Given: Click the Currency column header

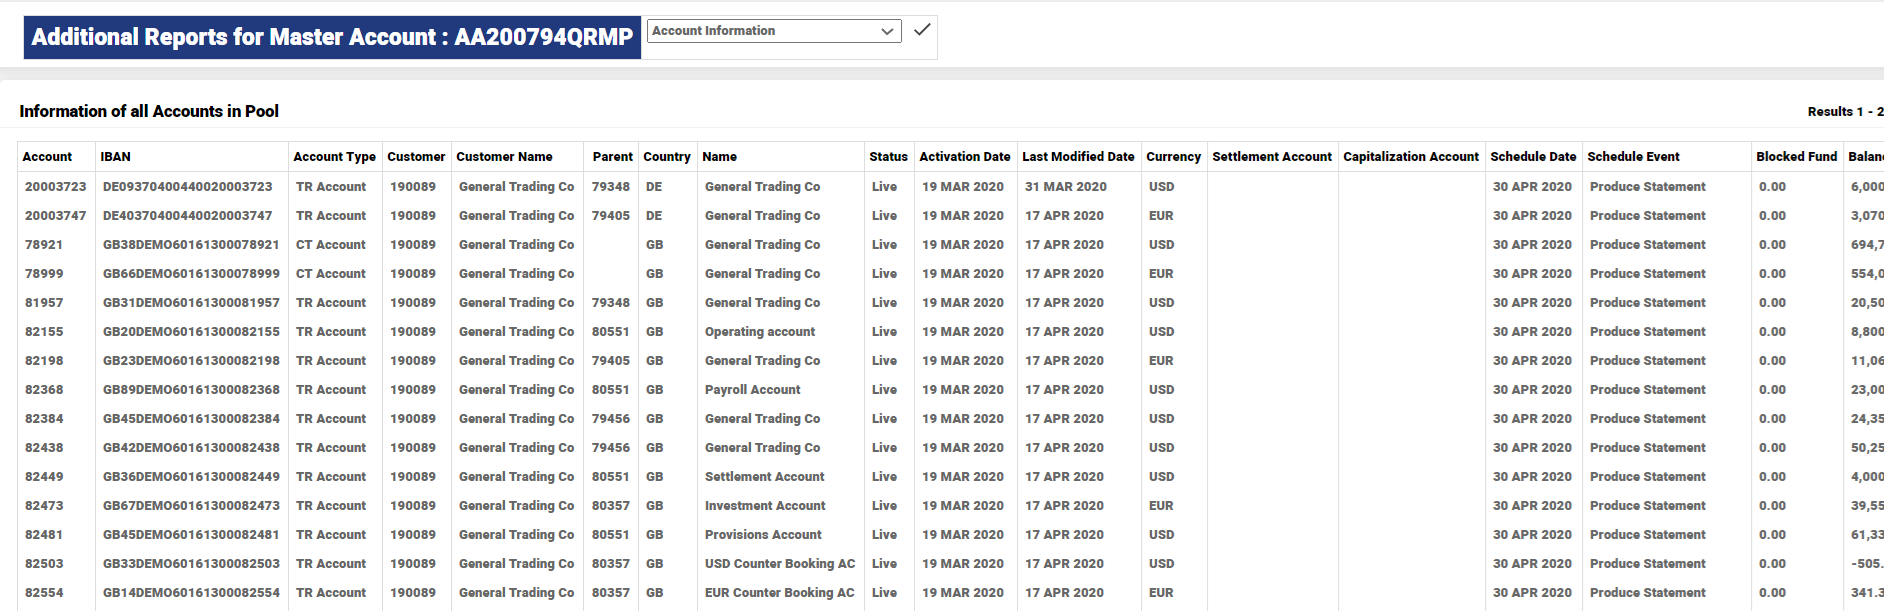Looking at the screenshot, I should pyautogui.click(x=1172, y=157).
